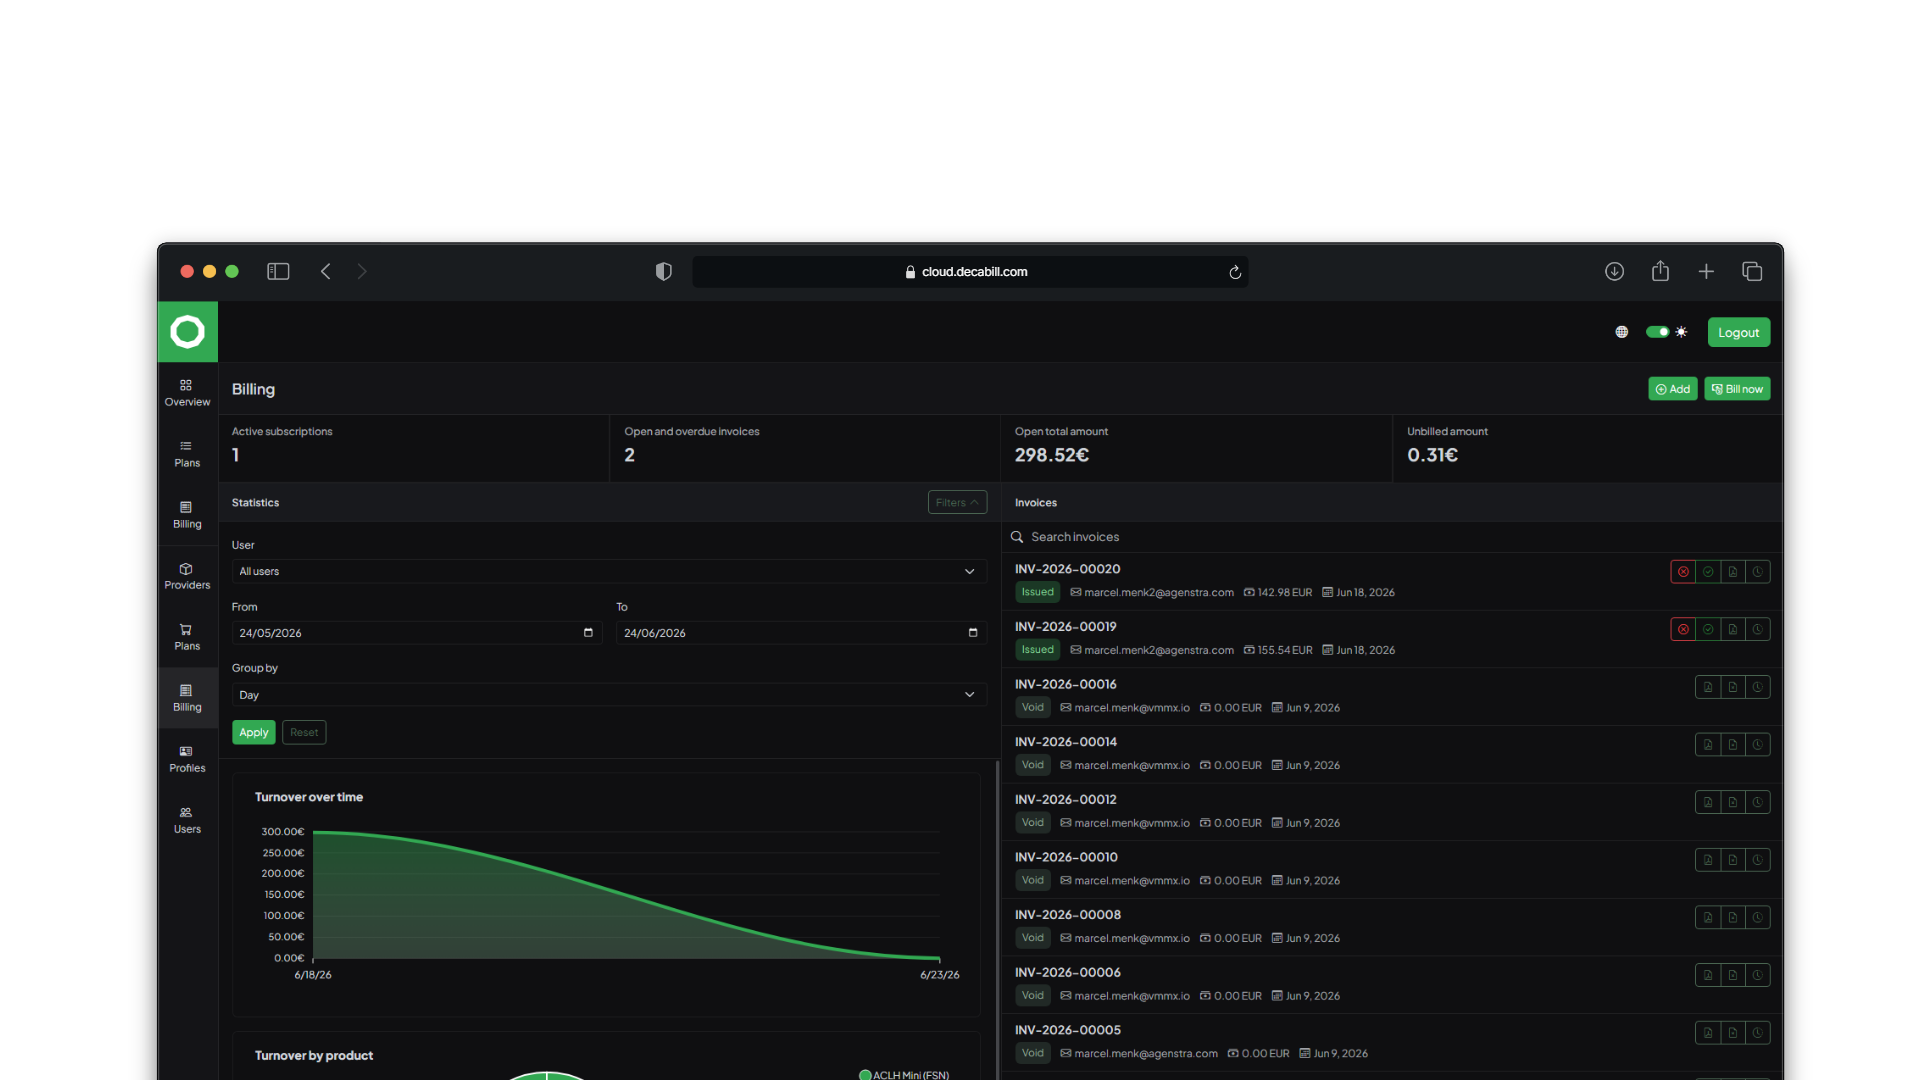Click the To date field
The width and height of the screenshot is (1920, 1080).
point(801,633)
